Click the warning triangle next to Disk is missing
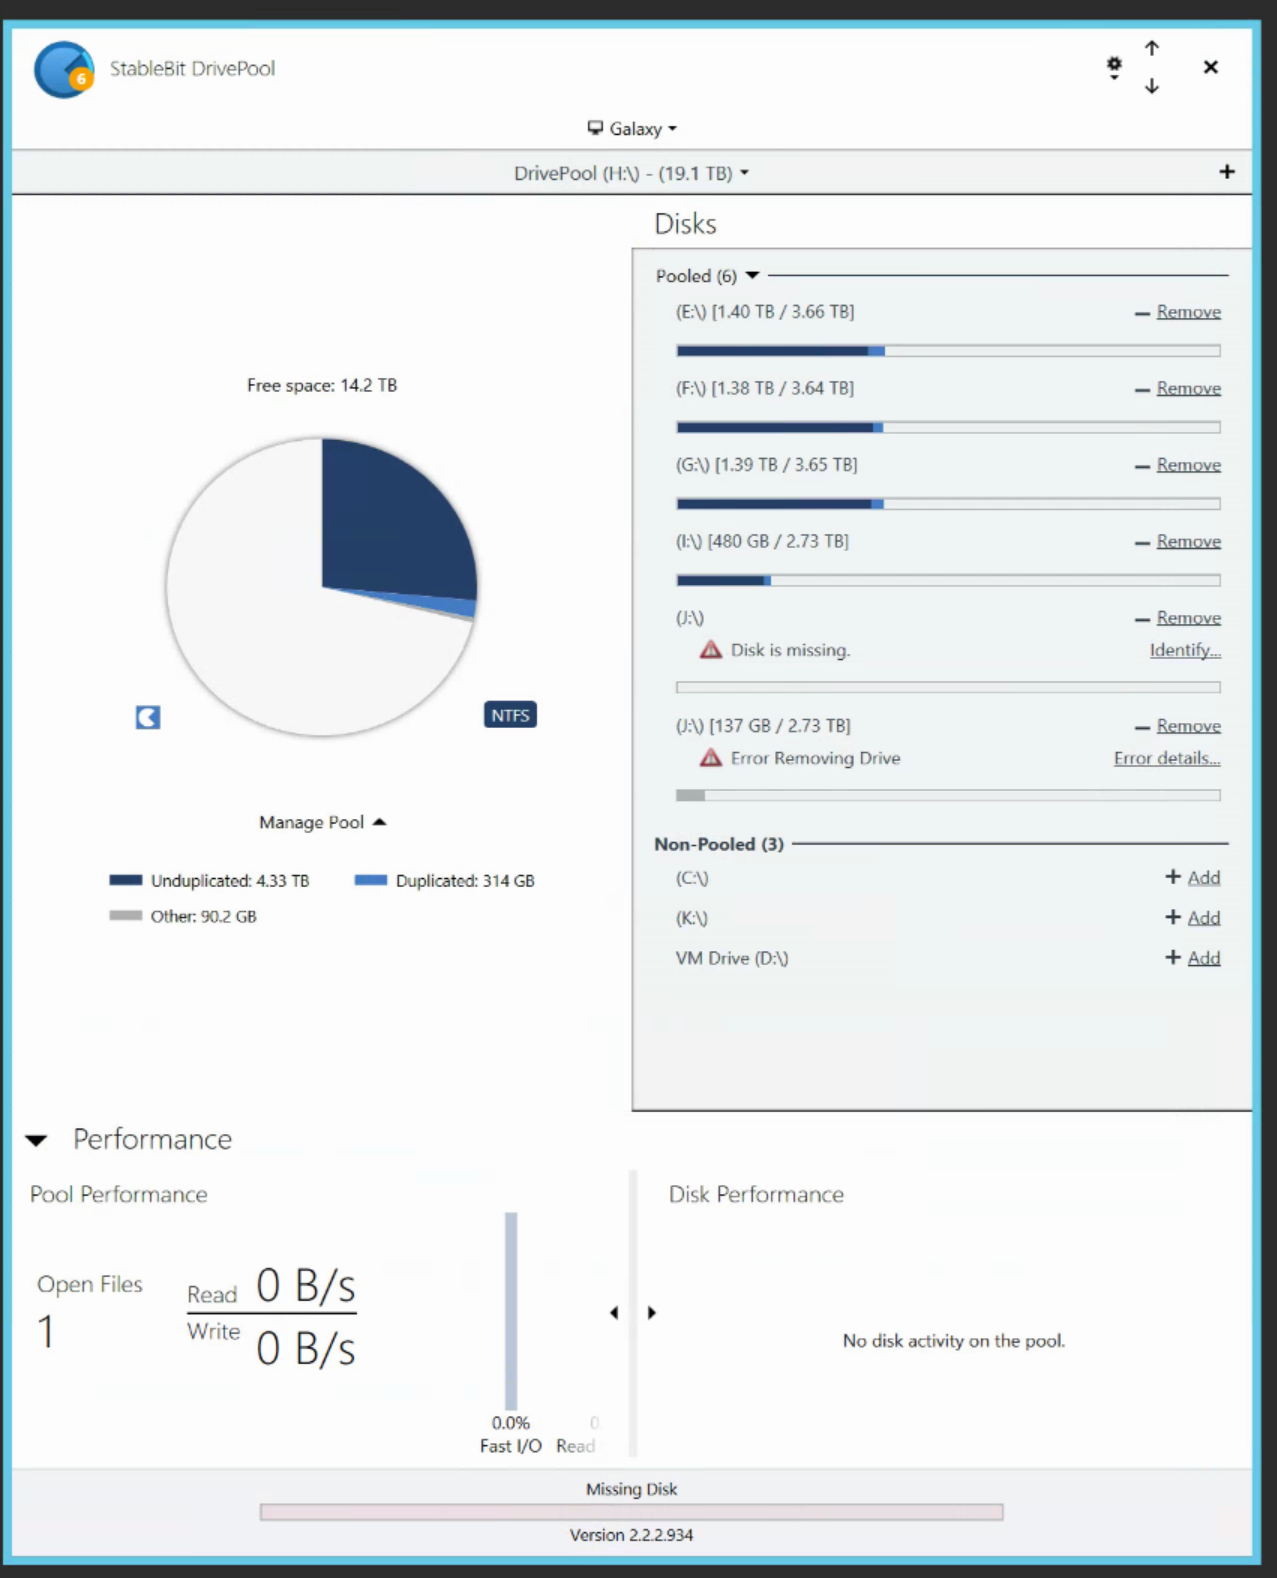Screen dimensions: 1277x1578 pos(711,650)
